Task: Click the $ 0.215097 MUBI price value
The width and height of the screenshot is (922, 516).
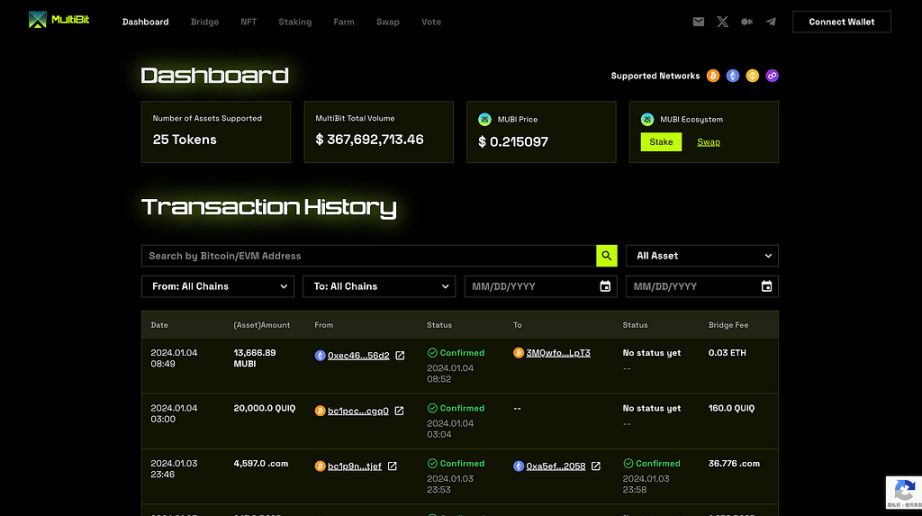Action: (x=513, y=142)
